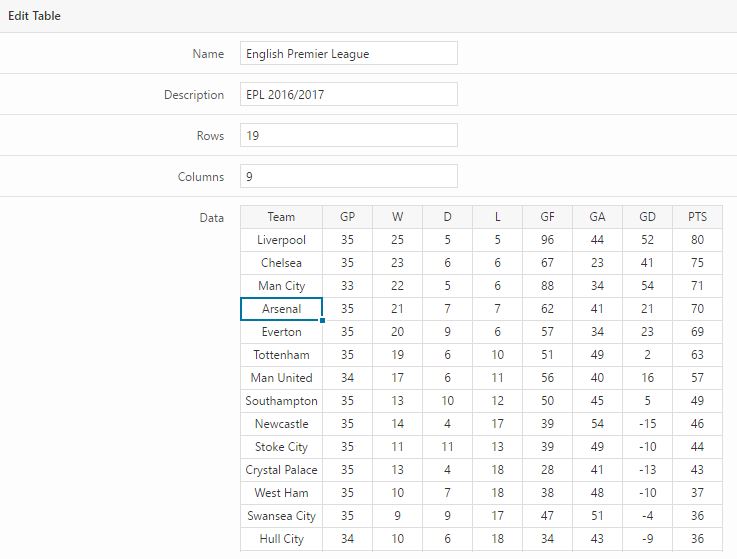Click the Hull City team cell

281,539
